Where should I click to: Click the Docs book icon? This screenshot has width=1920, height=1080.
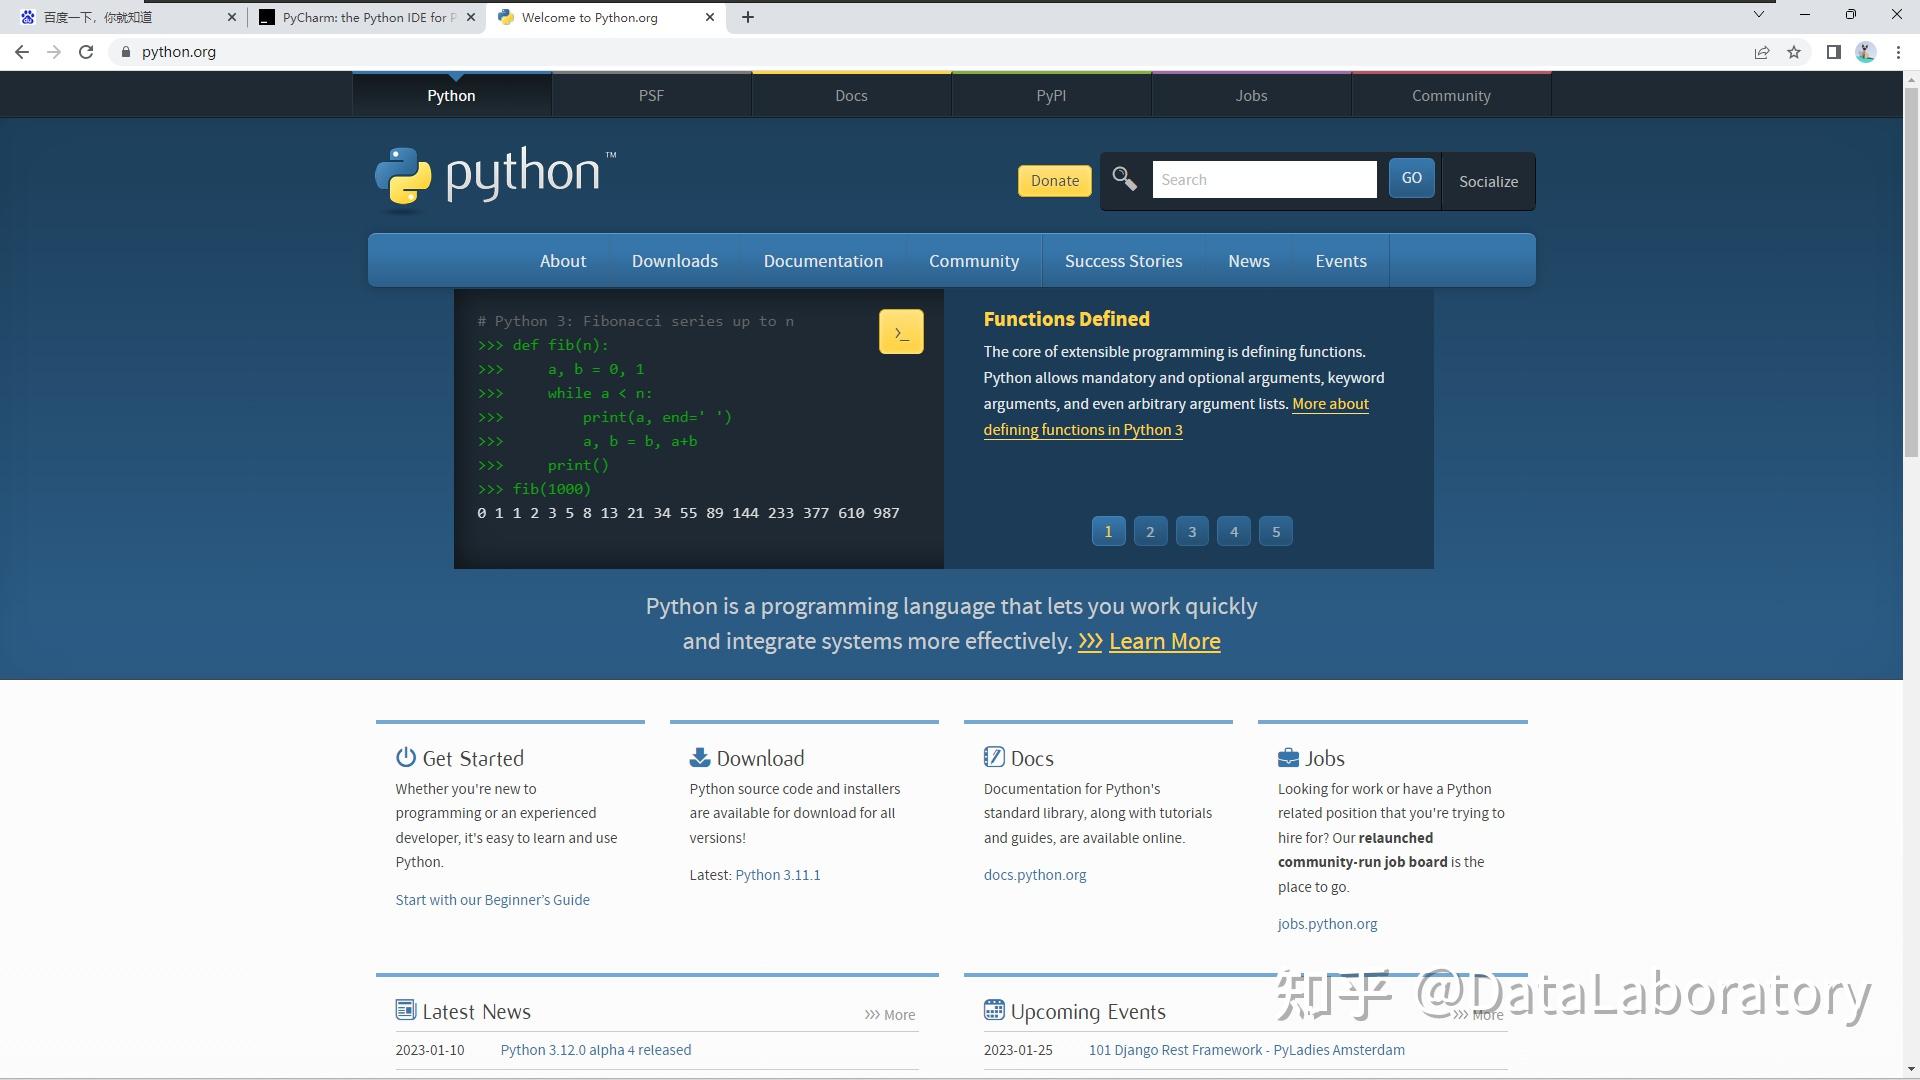click(993, 757)
